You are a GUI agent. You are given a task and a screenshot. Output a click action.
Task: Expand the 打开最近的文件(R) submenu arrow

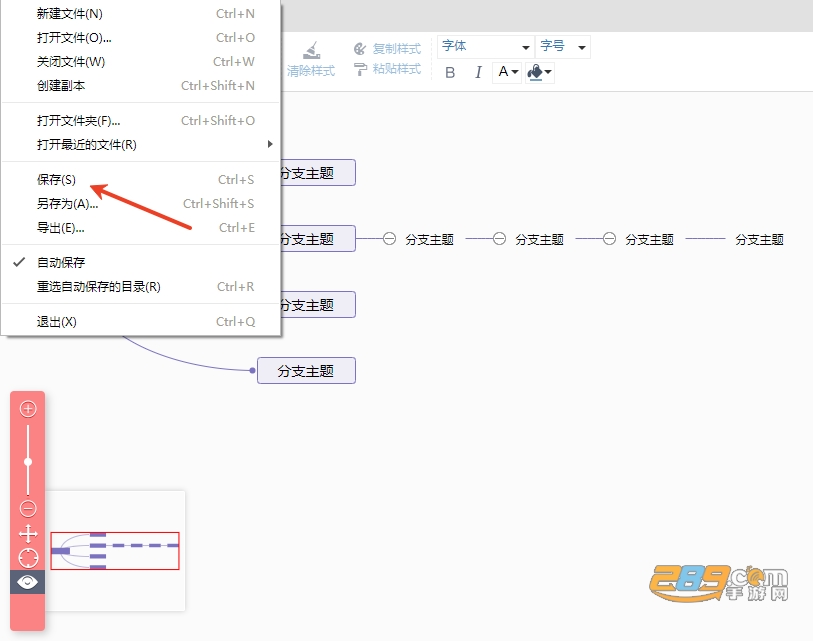coord(270,144)
